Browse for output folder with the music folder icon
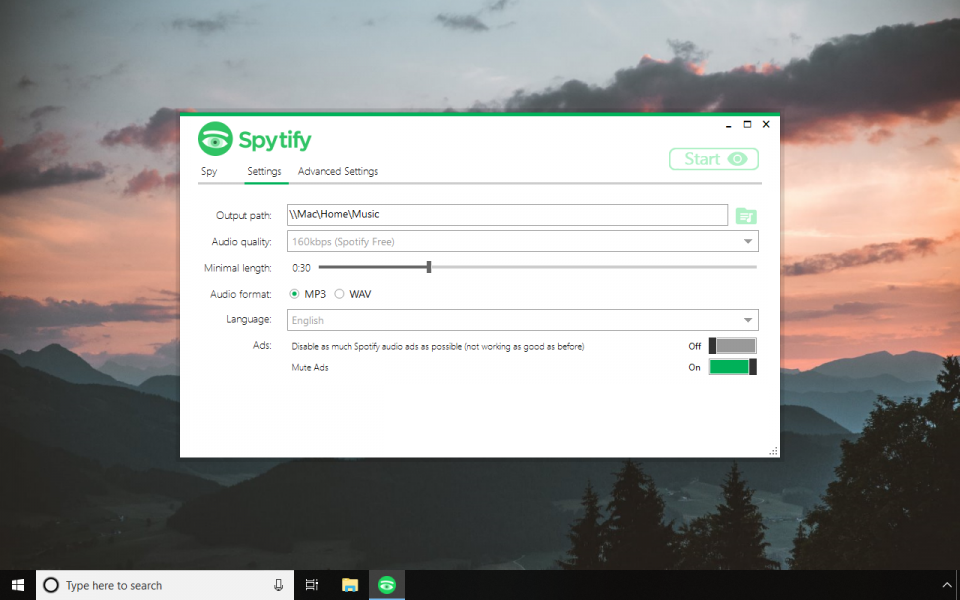The image size is (960, 600). click(746, 216)
